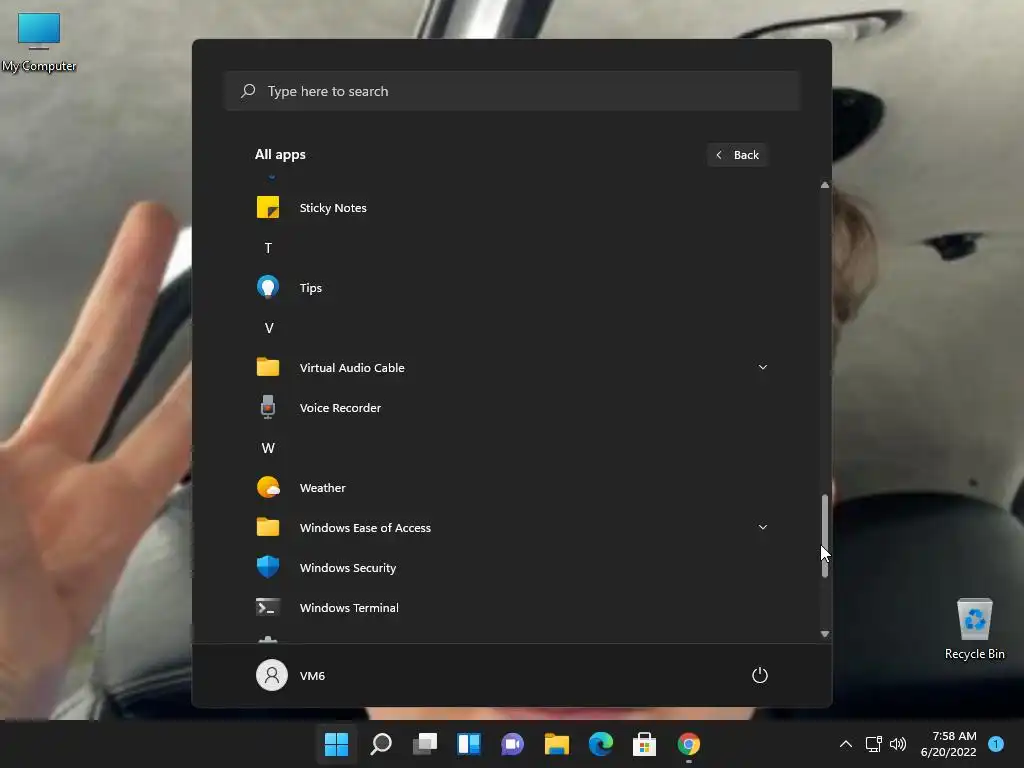Launch Weather via its sun icon
The width and height of the screenshot is (1024, 768).
click(x=268, y=487)
